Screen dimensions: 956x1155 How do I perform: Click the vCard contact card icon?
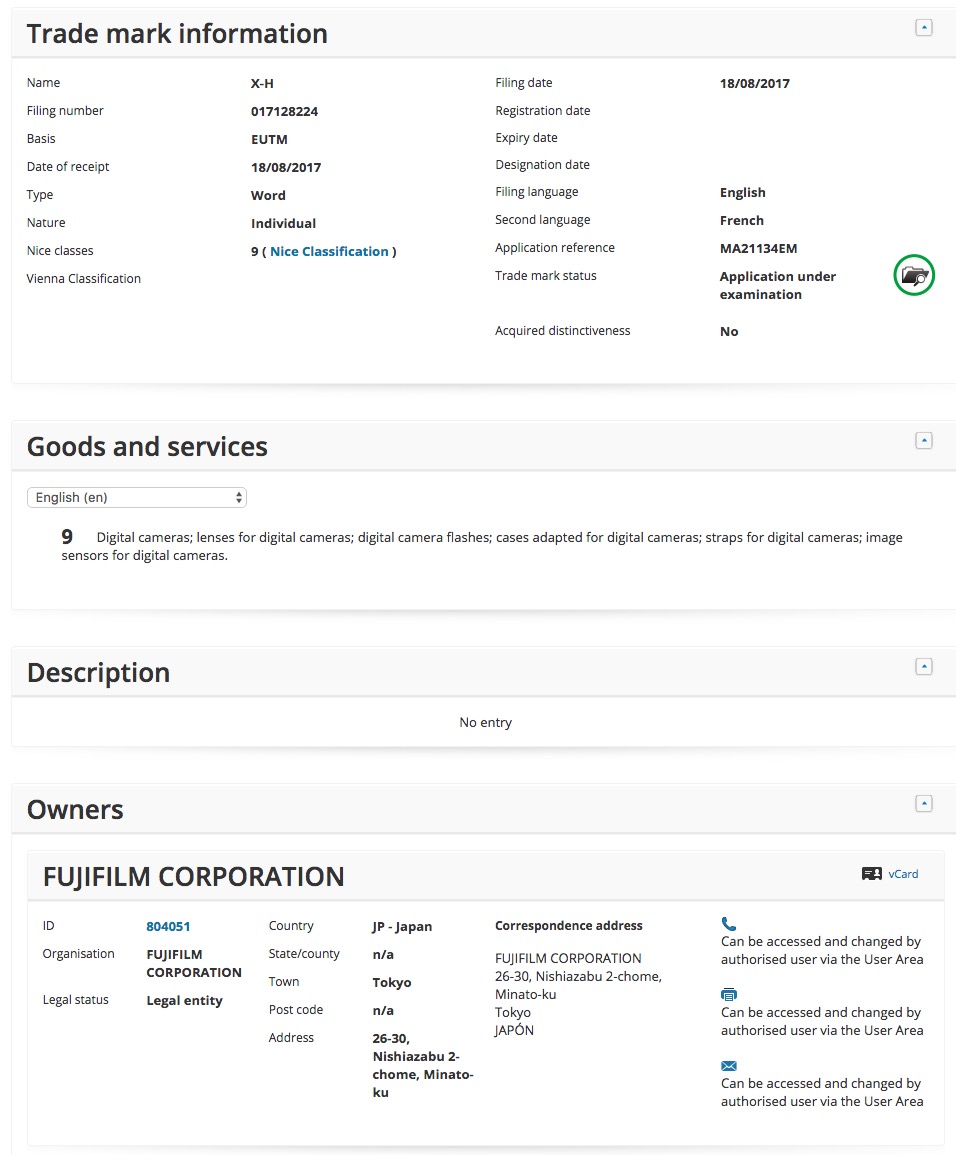click(x=871, y=874)
